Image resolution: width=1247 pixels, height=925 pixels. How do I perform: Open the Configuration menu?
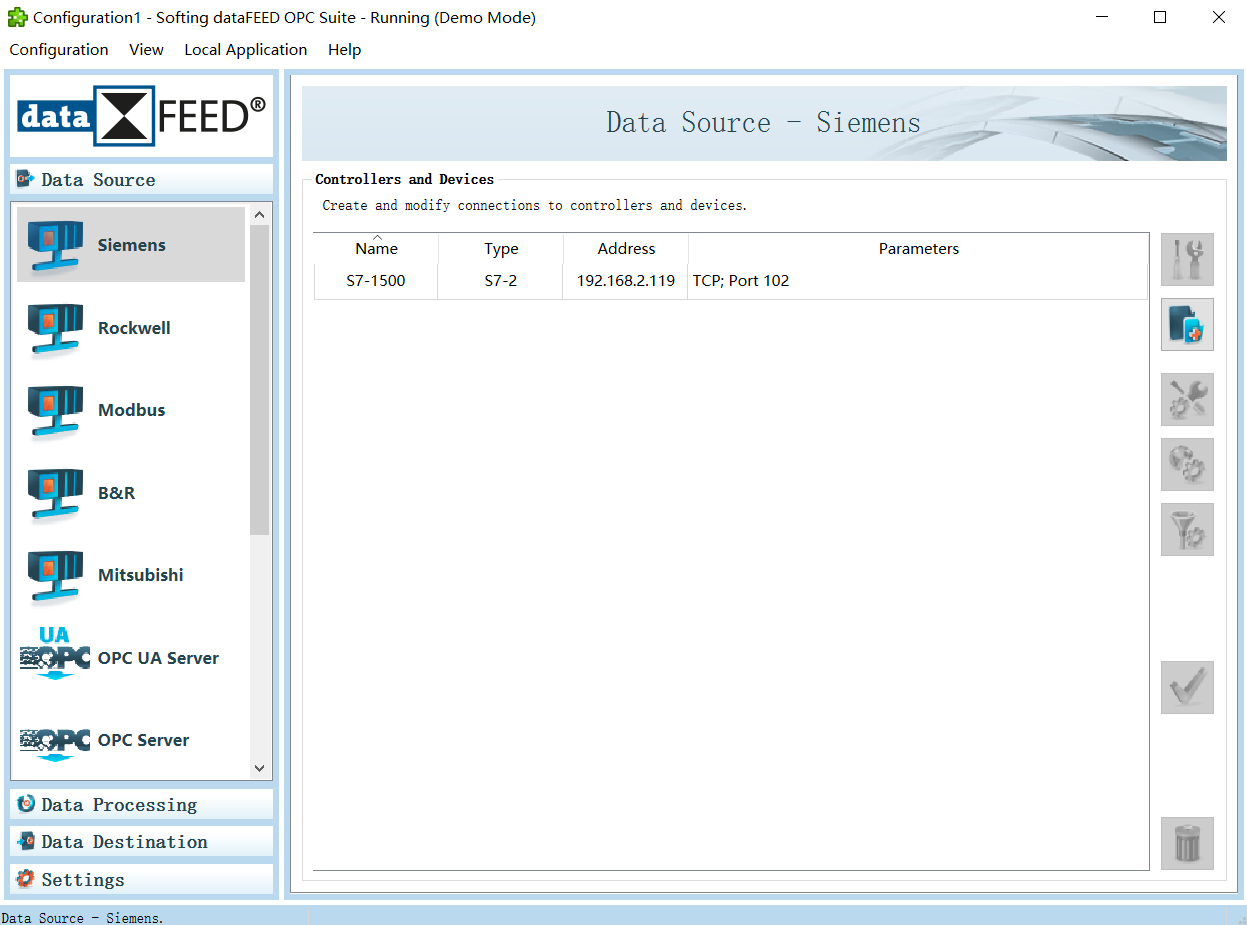pyautogui.click(x=58, y=49)
